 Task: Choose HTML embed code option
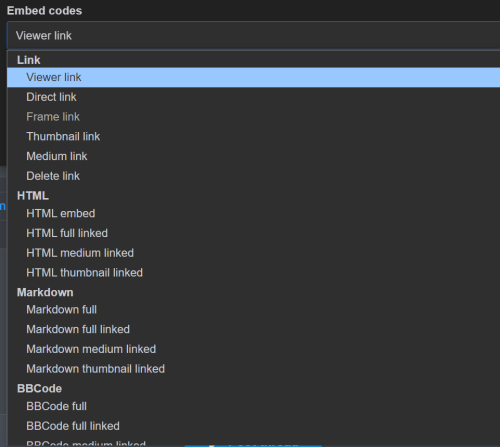[253, 213]
